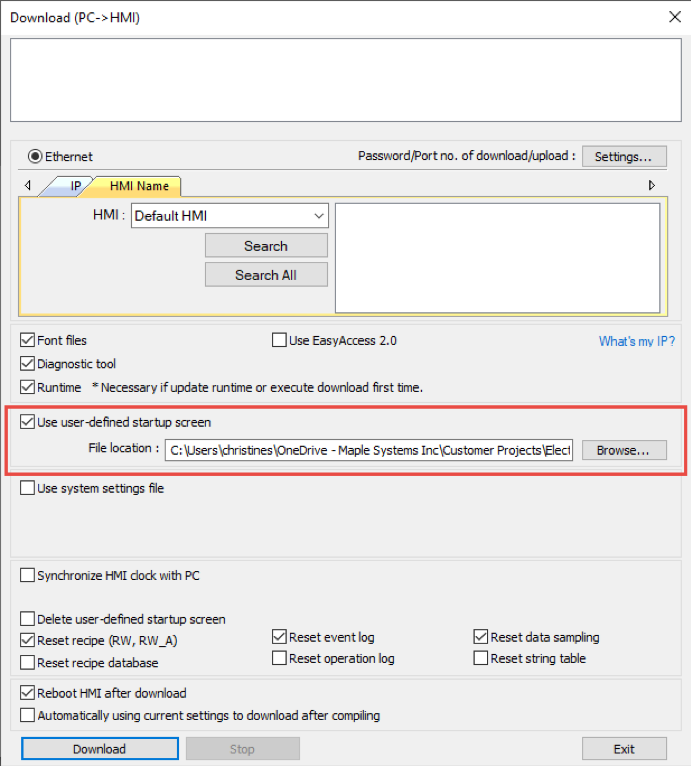Toggle Reset event log checkbox
This screenshot has height=766, width=691.
(280, 638)
